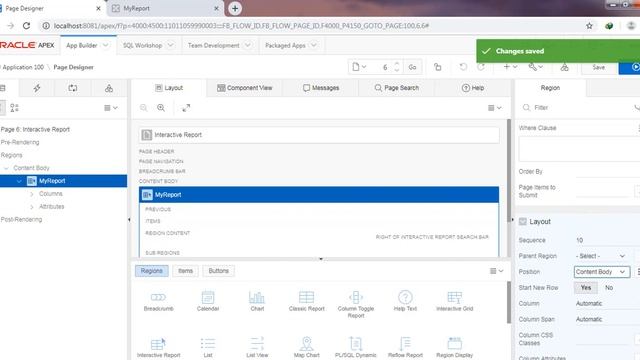
Task: Select the List View region type
Action: (257, 347)
